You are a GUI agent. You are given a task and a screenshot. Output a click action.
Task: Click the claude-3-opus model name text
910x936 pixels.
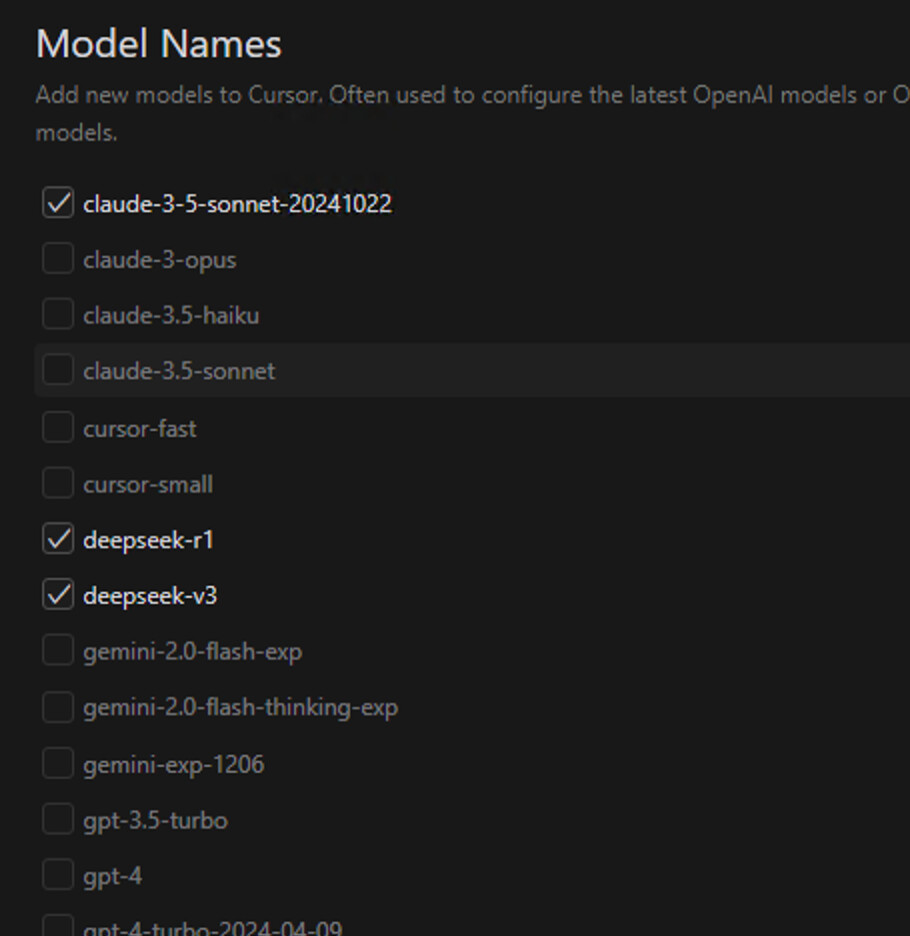coord(160,259)
